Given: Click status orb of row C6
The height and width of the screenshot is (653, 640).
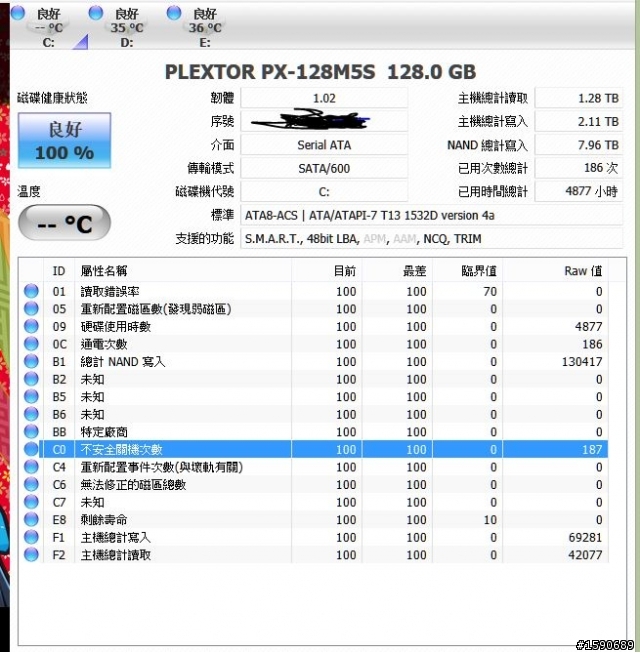Looking at the screenshot, I should pos(31,484).
